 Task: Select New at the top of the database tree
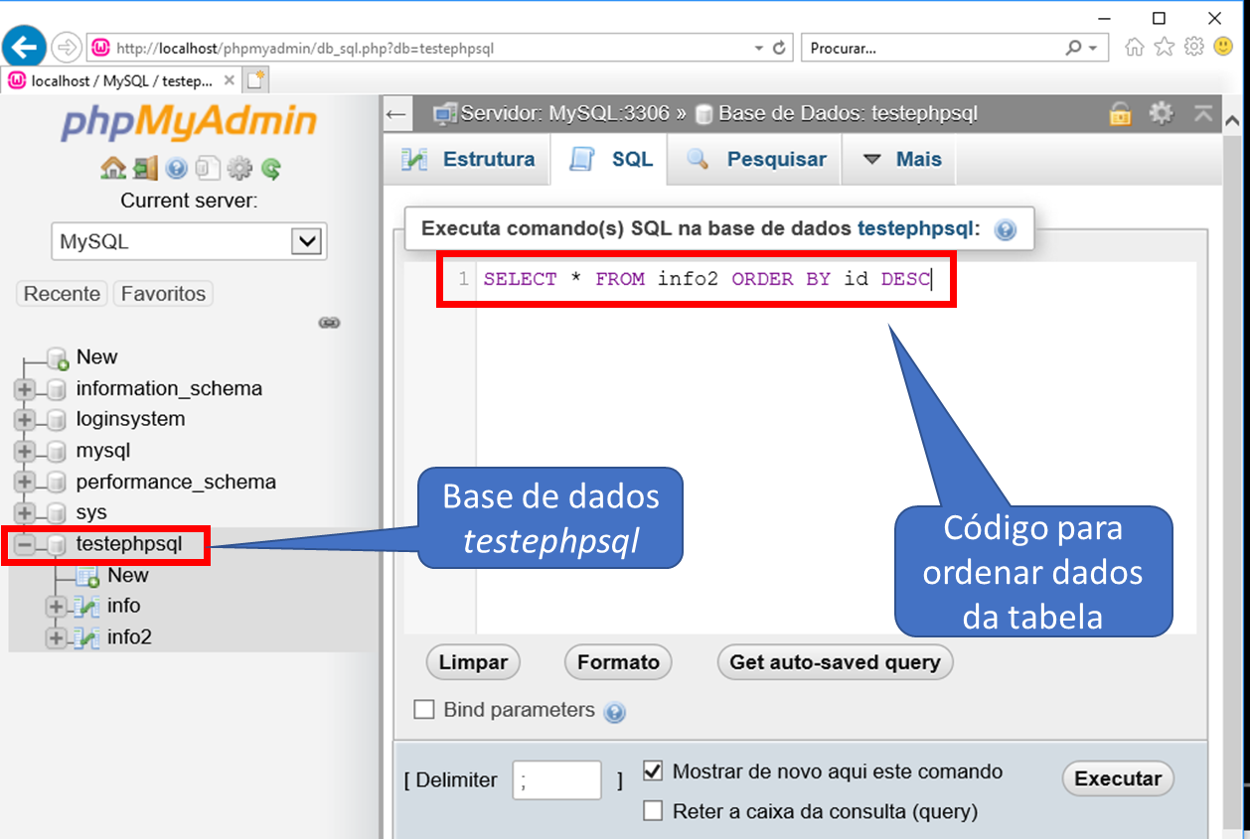(97, 357)
